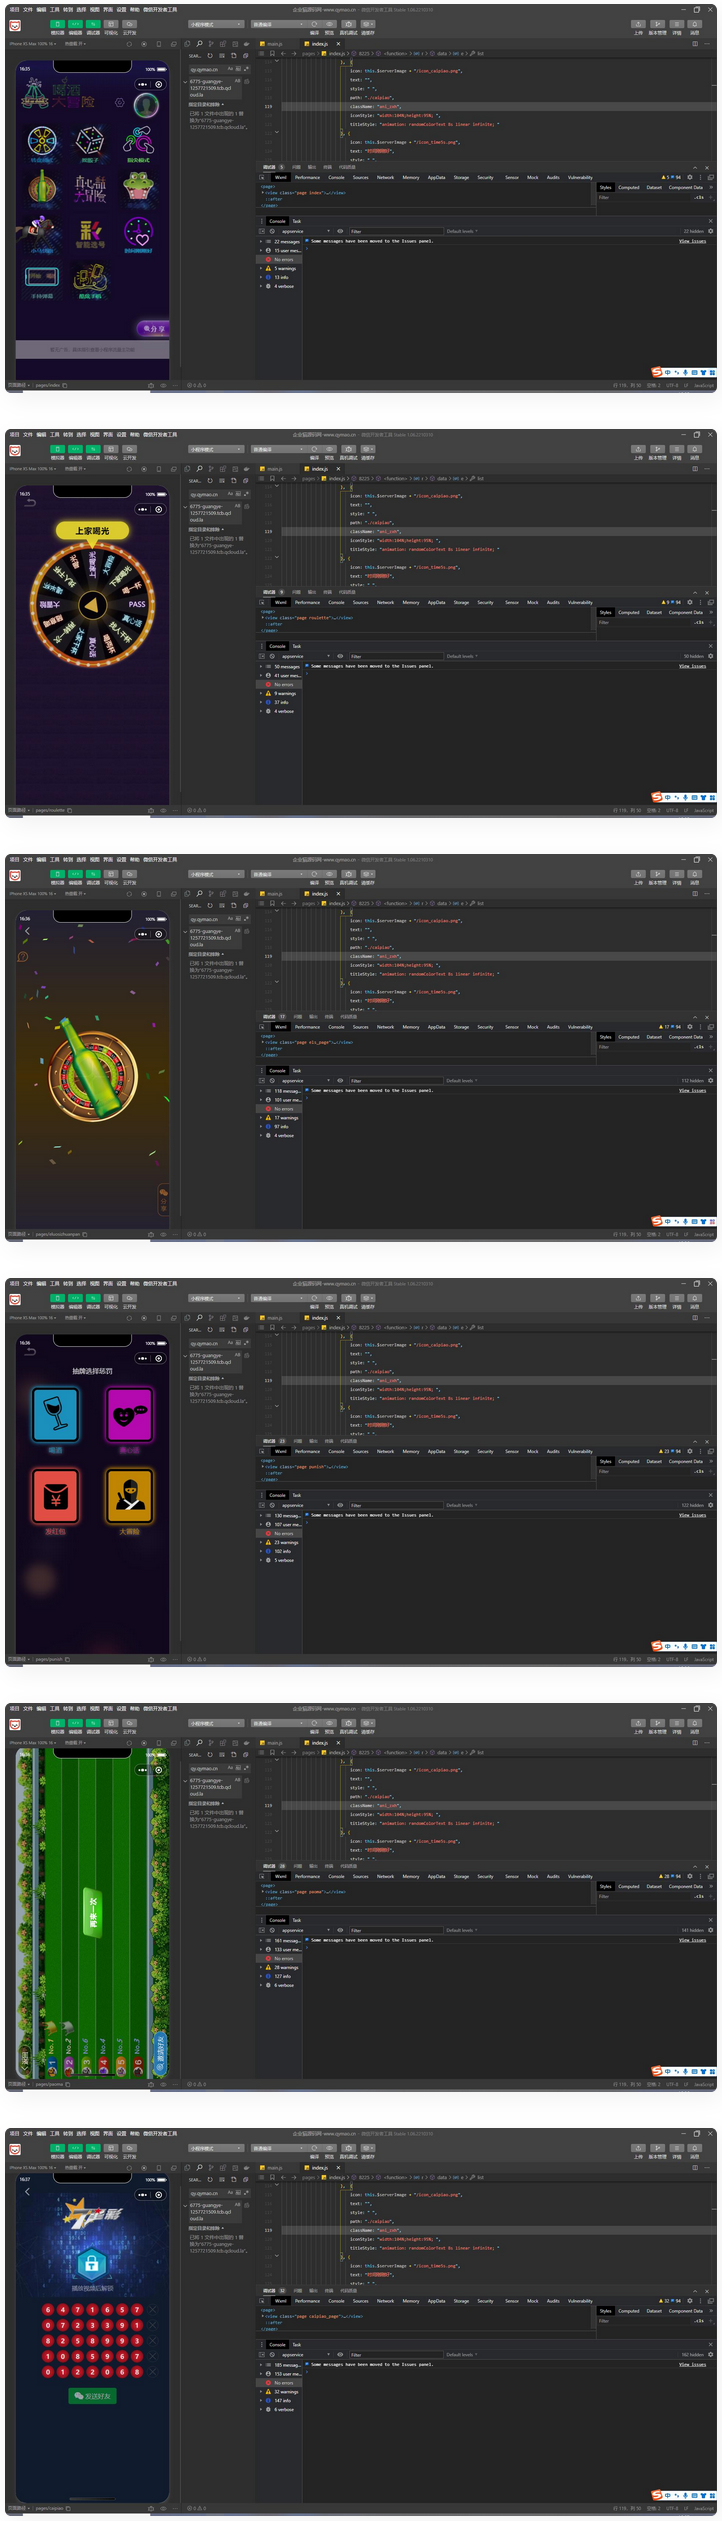Click the roulette wheel's center arrow pointer
722x2521 pixels.
(92, 605)
